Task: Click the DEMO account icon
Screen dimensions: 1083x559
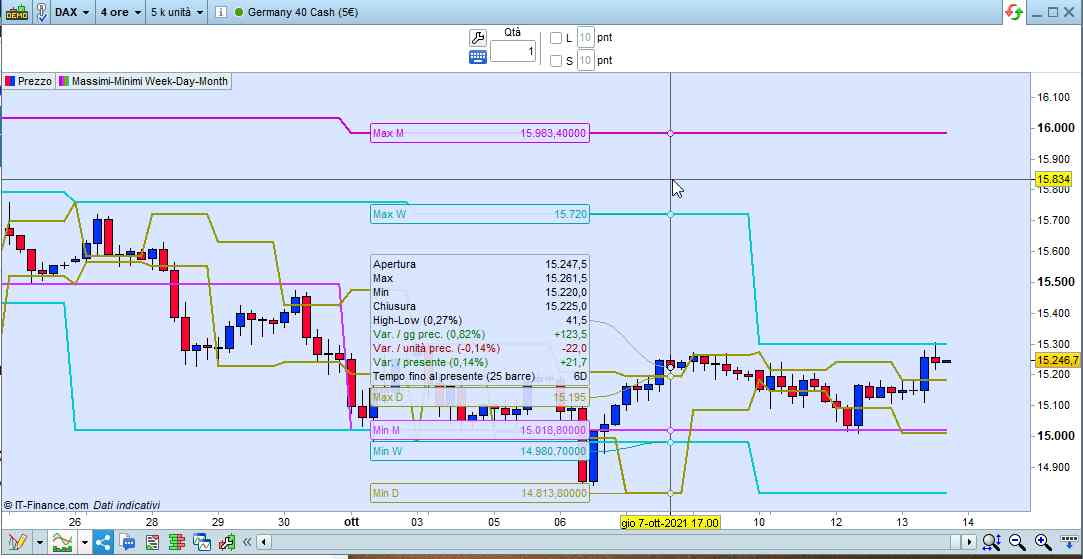Action: pyautogui.click(x=17, y=12)
